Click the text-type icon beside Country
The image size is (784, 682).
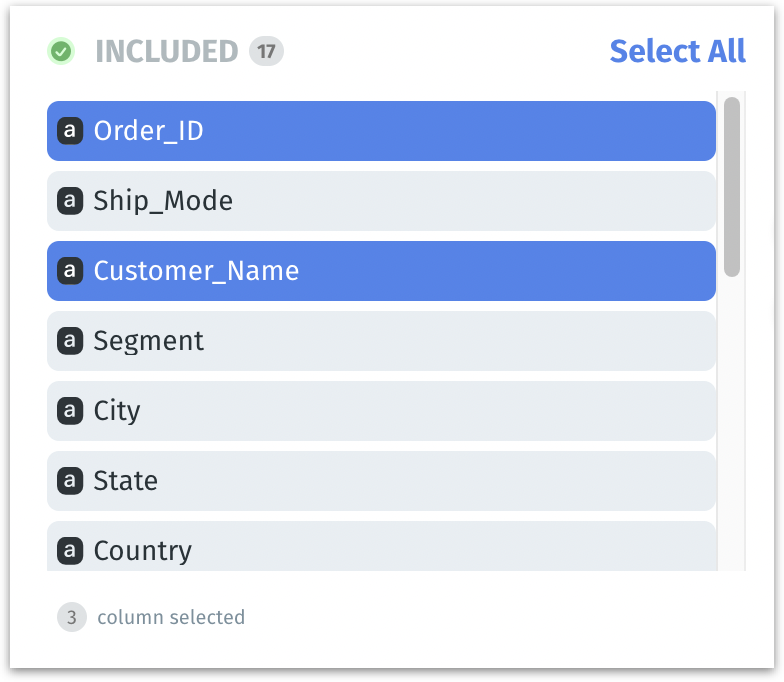pyautogui.click(x=70, y=550)
